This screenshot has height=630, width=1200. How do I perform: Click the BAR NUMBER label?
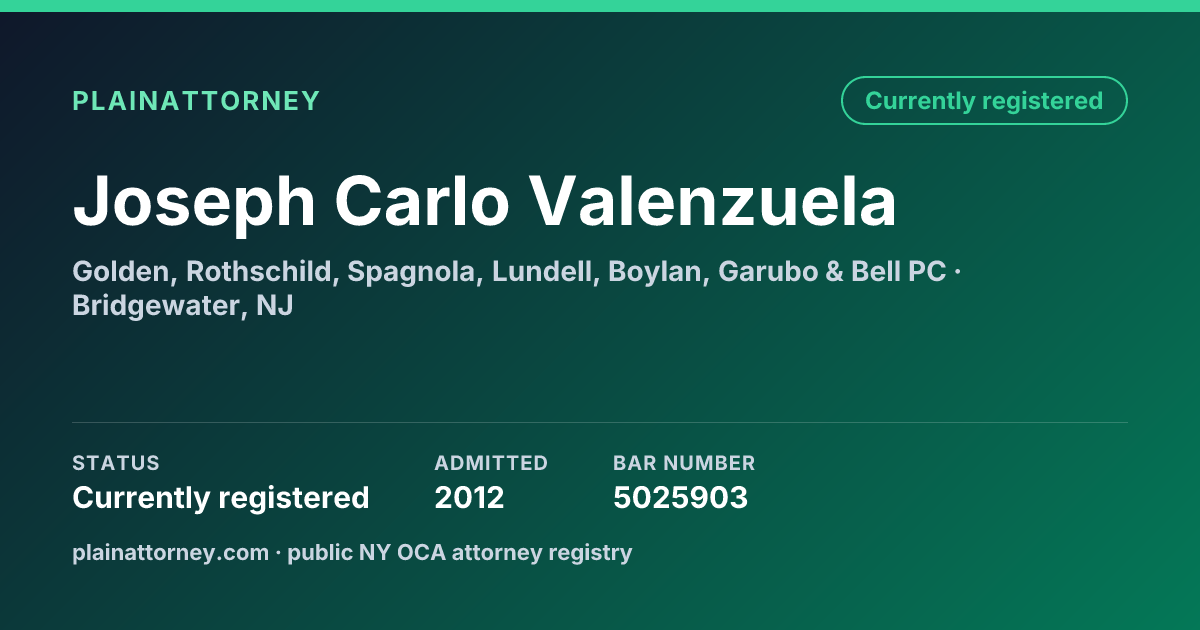[x=684, y=463]
